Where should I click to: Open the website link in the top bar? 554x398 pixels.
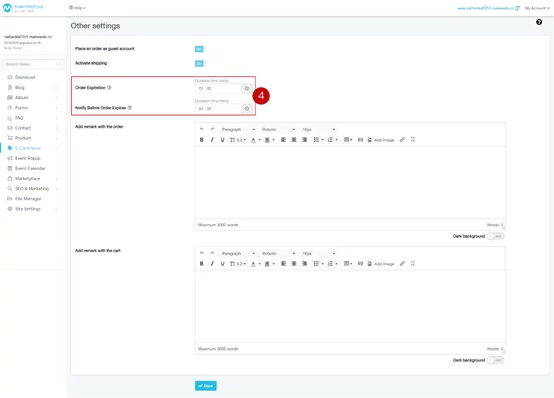pos(488,8)
